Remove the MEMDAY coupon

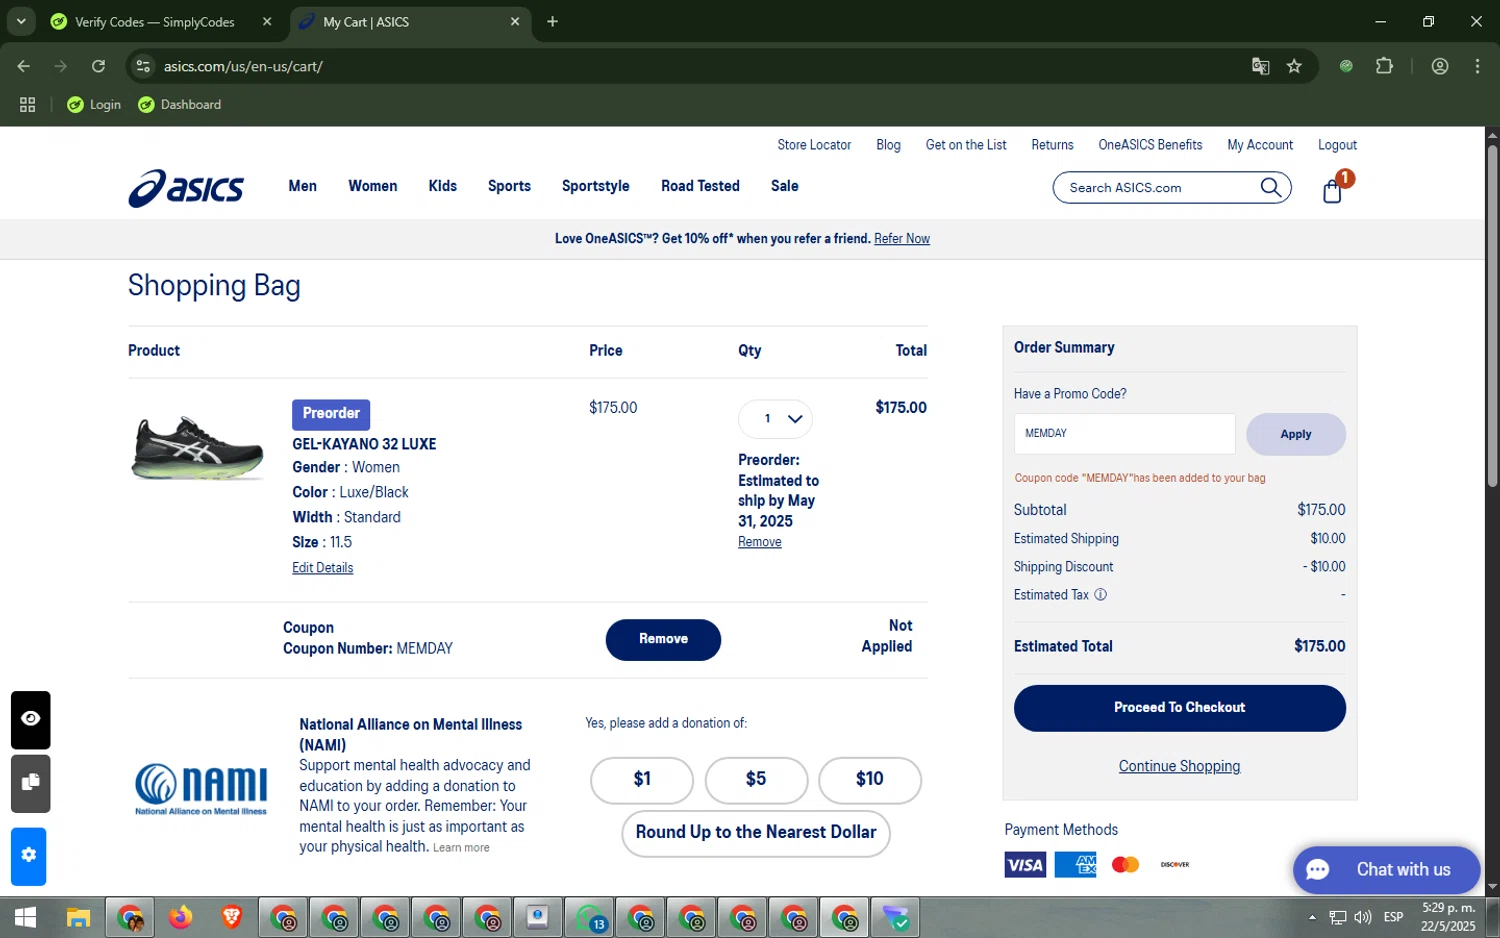pos(663,639)
